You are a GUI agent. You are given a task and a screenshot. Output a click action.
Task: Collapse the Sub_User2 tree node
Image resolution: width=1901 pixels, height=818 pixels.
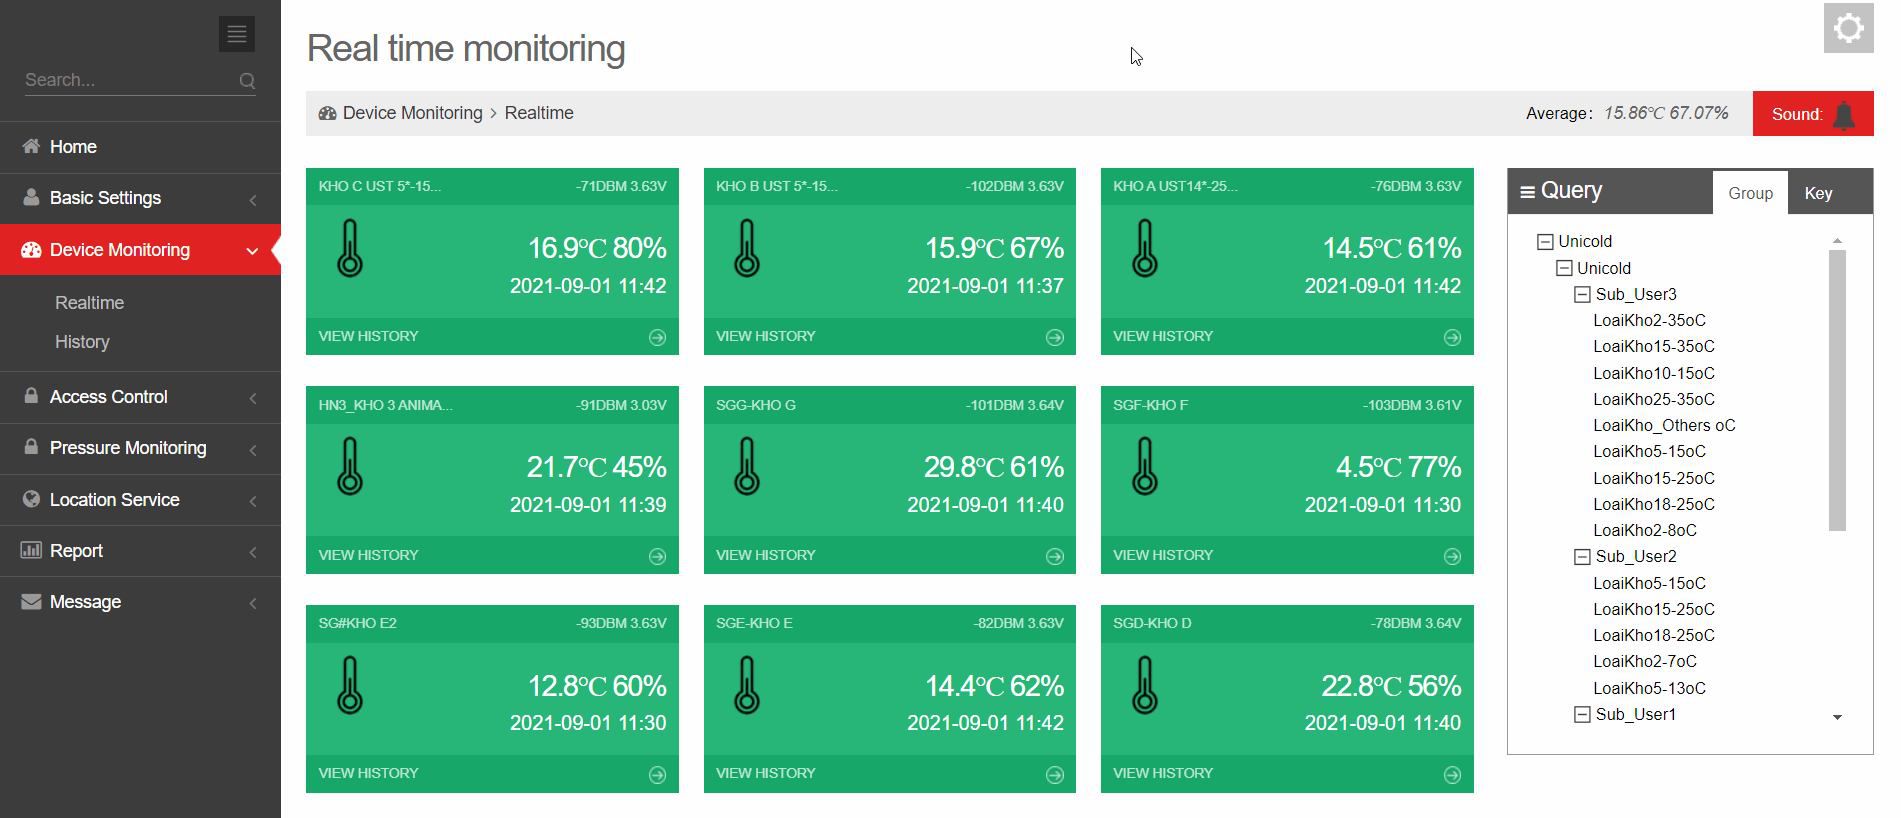(1582, 557)
